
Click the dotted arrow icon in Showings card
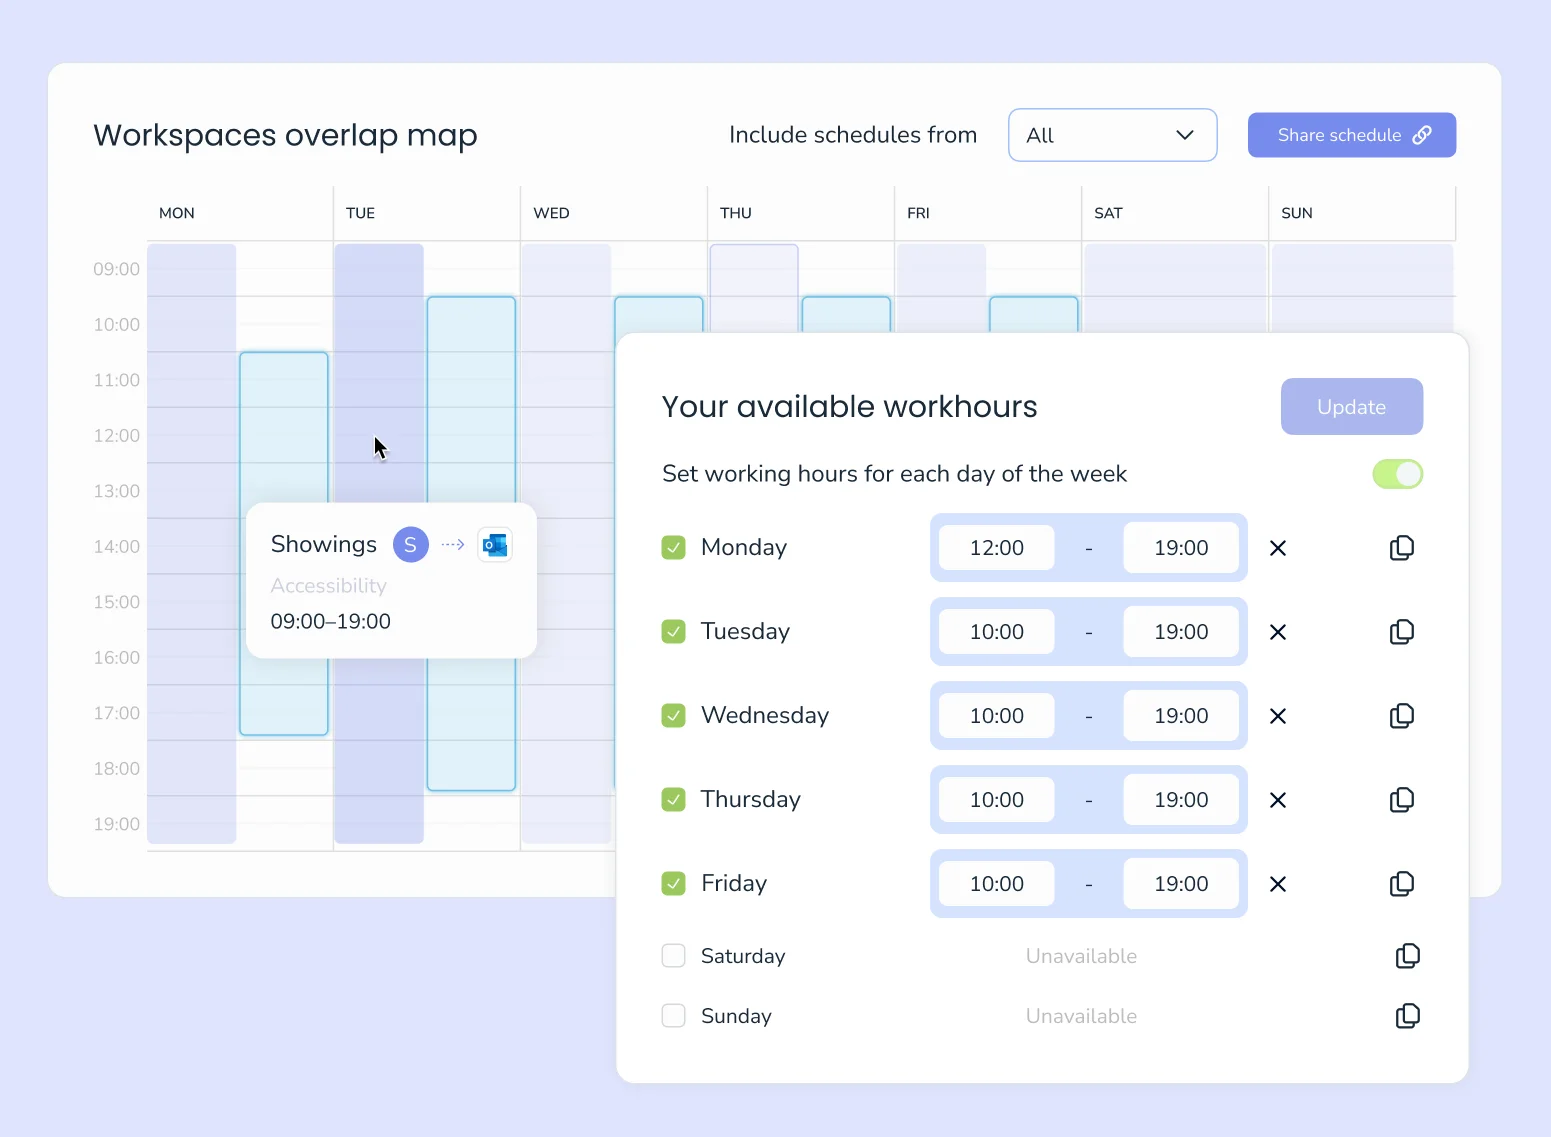453,545
